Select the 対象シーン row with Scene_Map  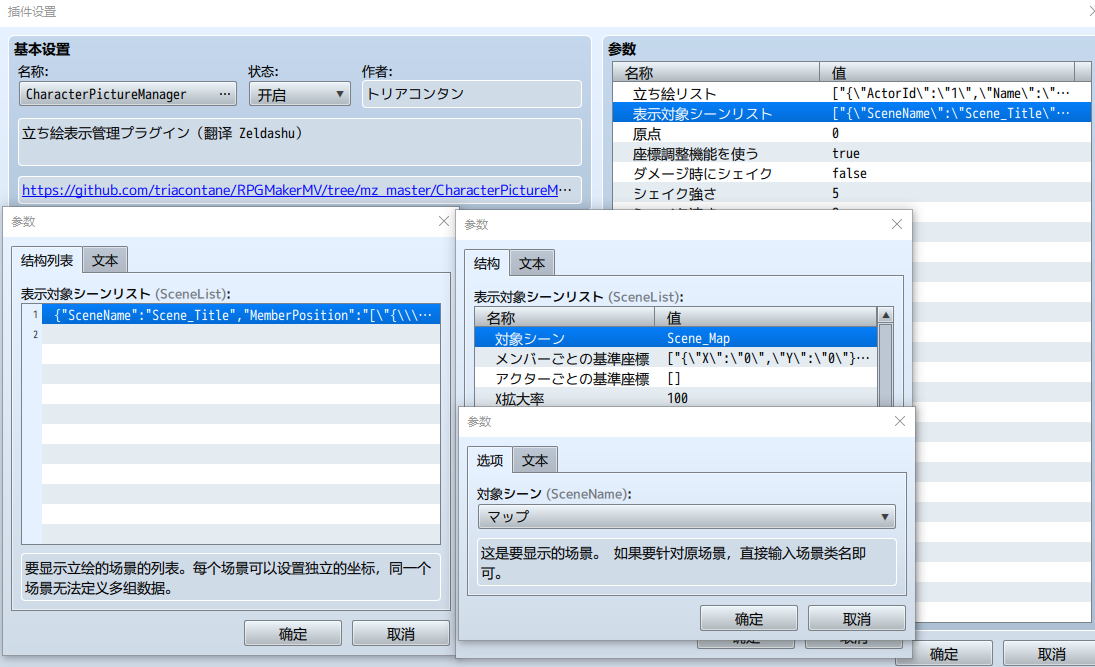pos(675,338)
